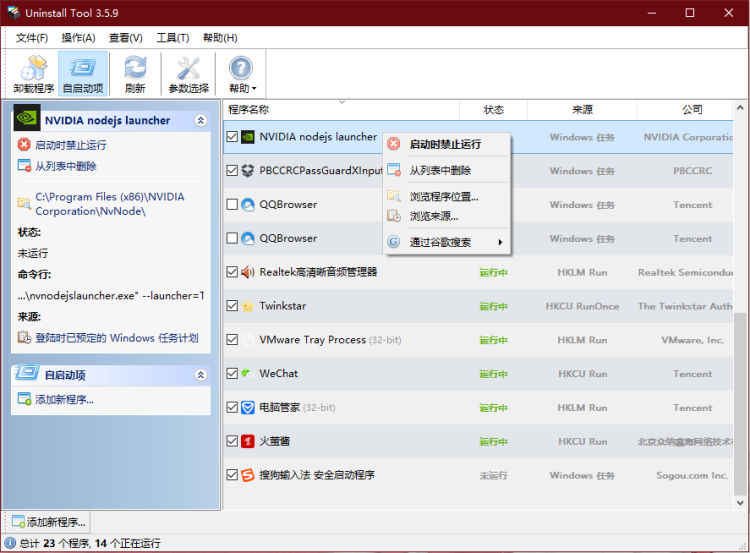This screenshot has height=553, width=750.
Task: Click the Sogou 搜狗输入法 icon
Action: (247, 475)
